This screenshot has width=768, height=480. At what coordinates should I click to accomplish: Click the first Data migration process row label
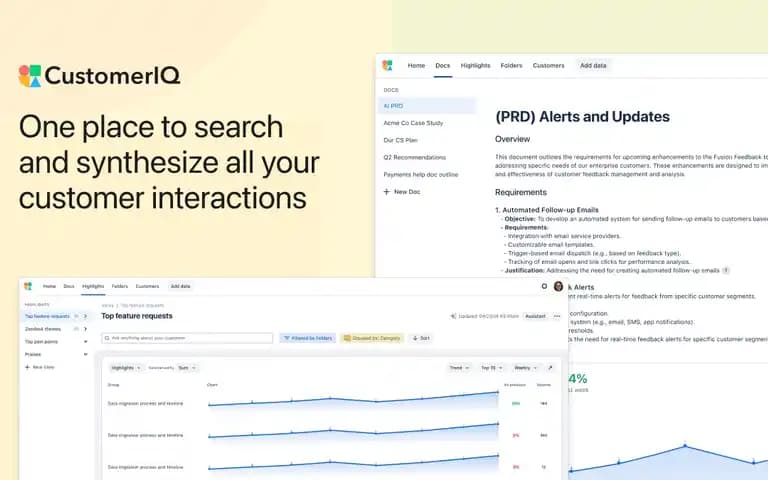[145, 404]
